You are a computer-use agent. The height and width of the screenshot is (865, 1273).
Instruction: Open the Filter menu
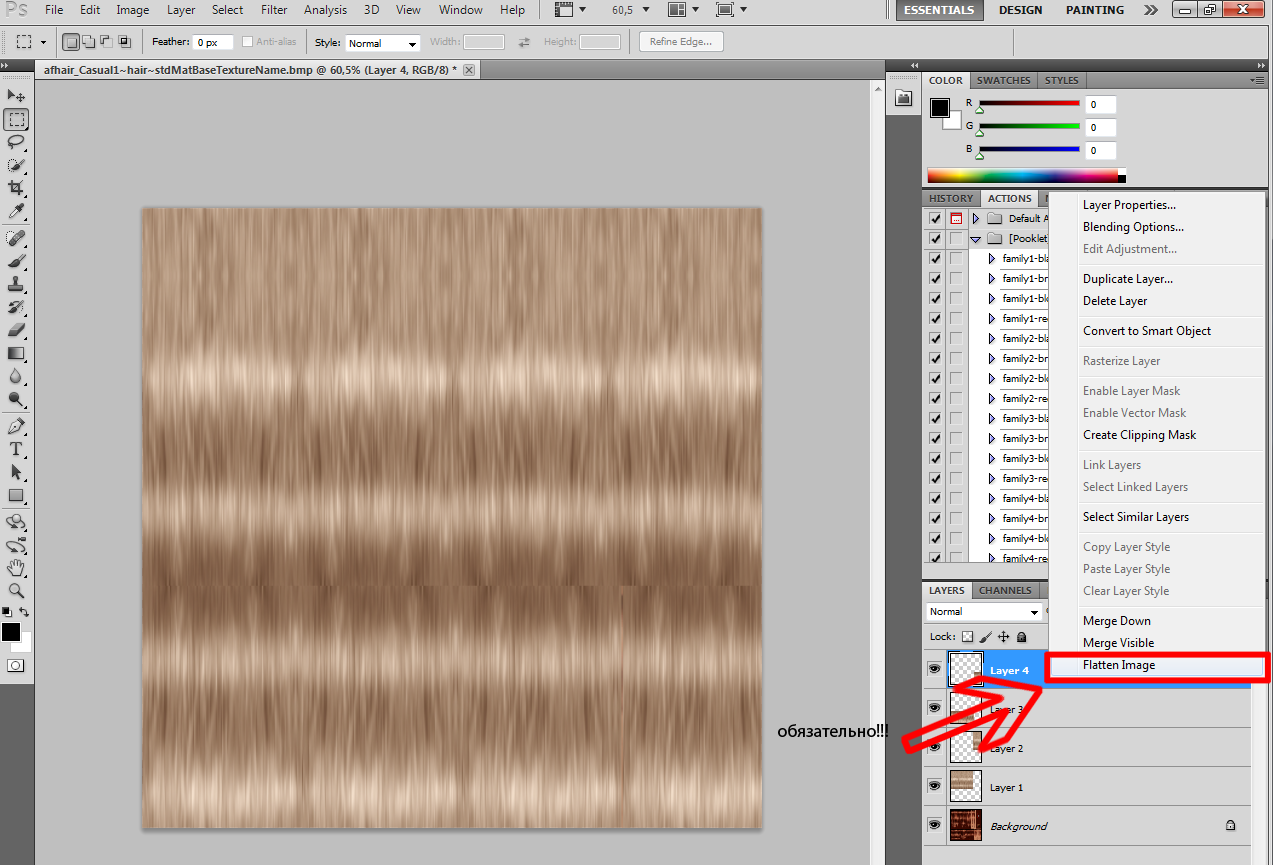[273, 10]
